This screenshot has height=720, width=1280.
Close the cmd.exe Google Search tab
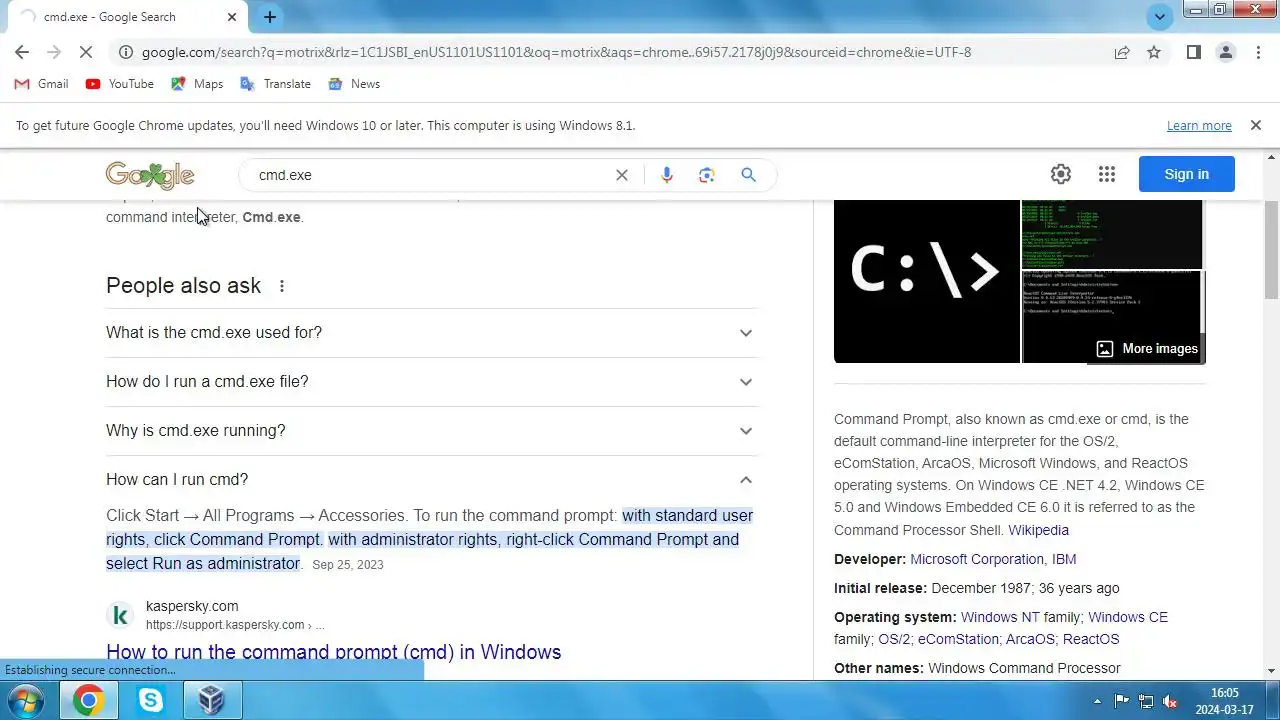coord(232,17)
